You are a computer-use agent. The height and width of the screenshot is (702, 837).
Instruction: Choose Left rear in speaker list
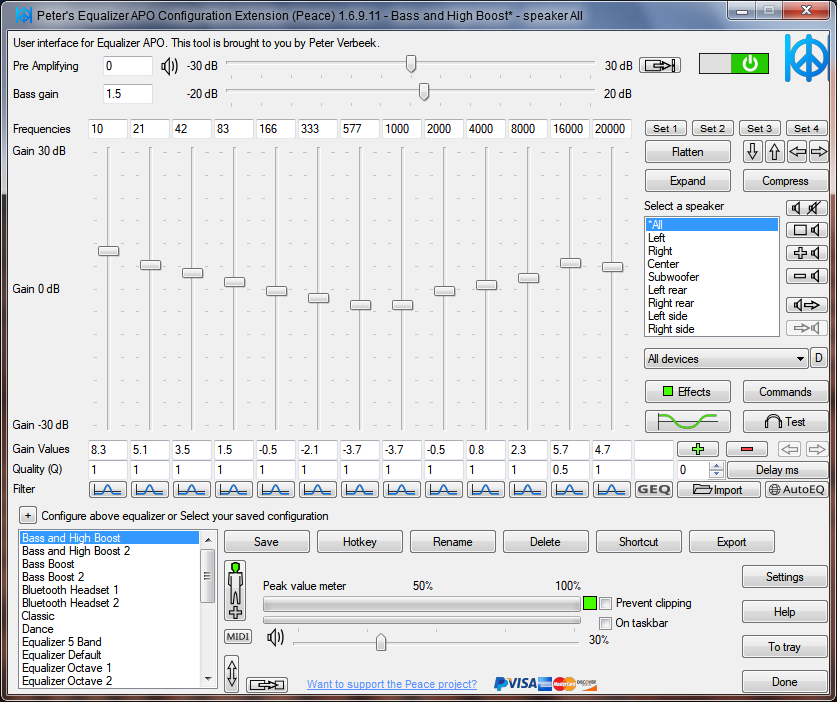click(x=712, y=290)
